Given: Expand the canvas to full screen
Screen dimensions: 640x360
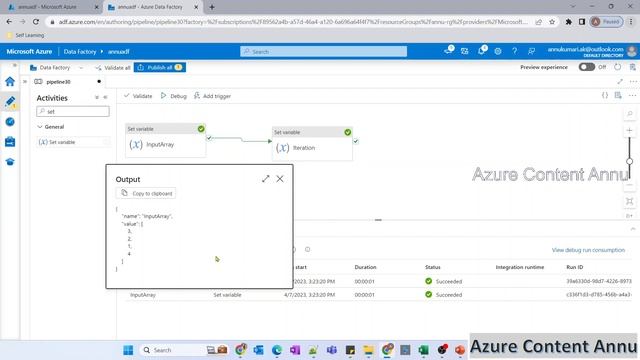Looking at the screenshot, I should coord(620,82).
